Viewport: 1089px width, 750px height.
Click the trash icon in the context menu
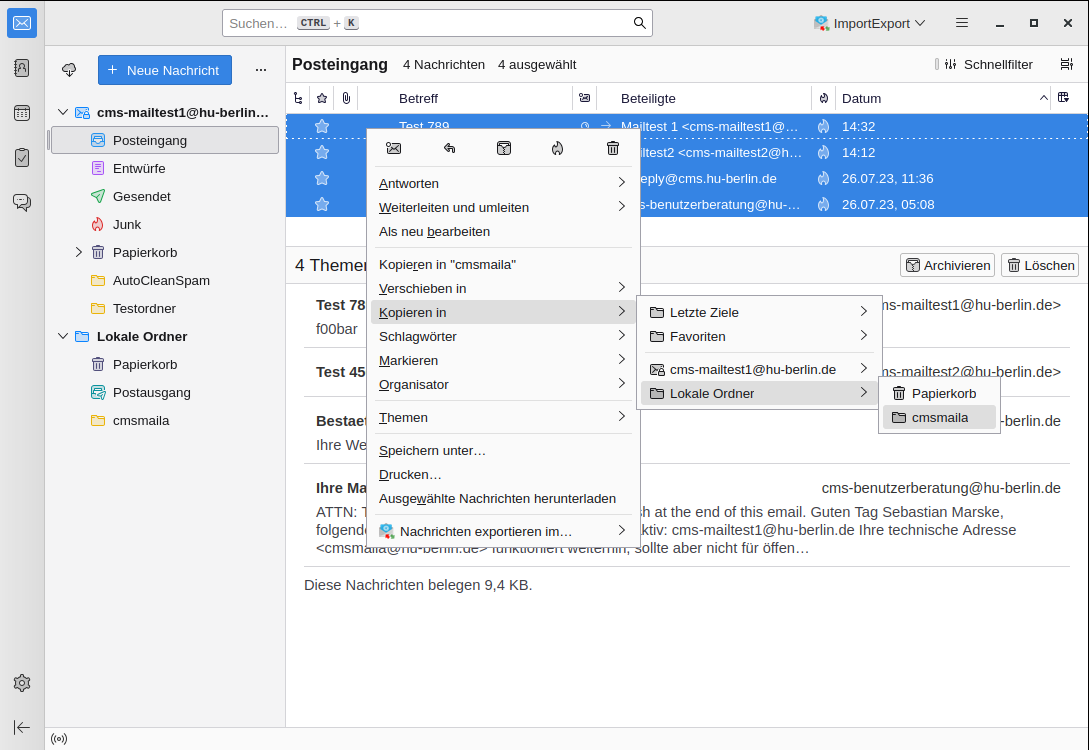point(613,148)
